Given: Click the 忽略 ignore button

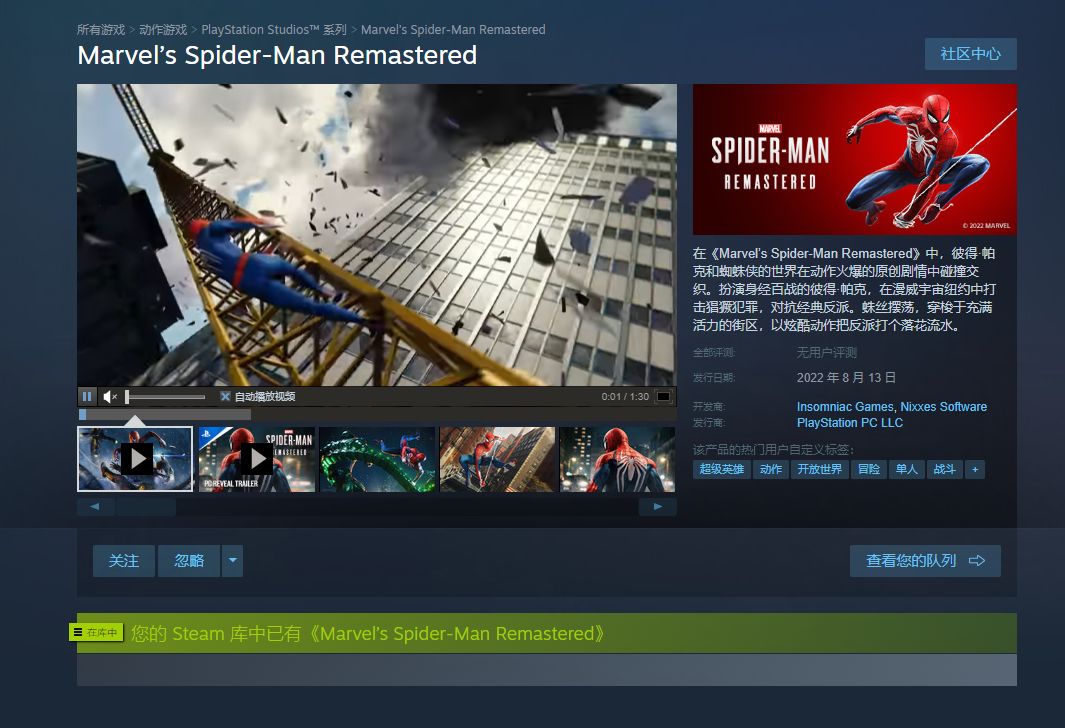Looking at the screenshot, I should click(189, 561).
